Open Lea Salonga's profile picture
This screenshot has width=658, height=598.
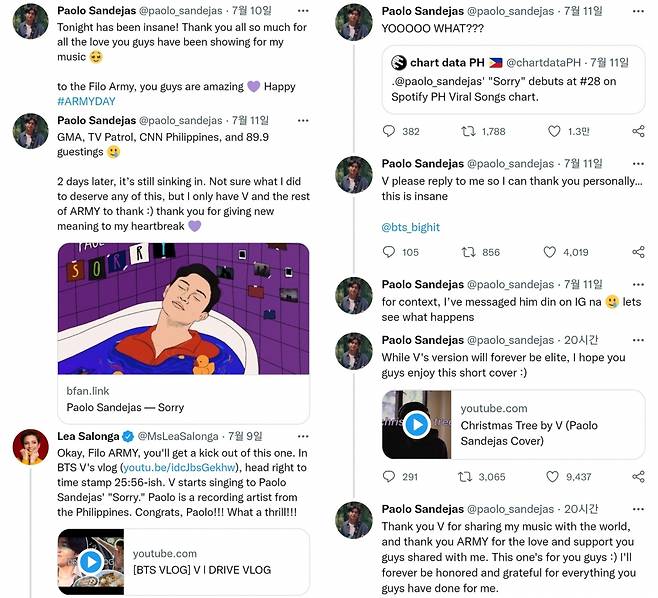pyautogui.click(x=31, y=446)
